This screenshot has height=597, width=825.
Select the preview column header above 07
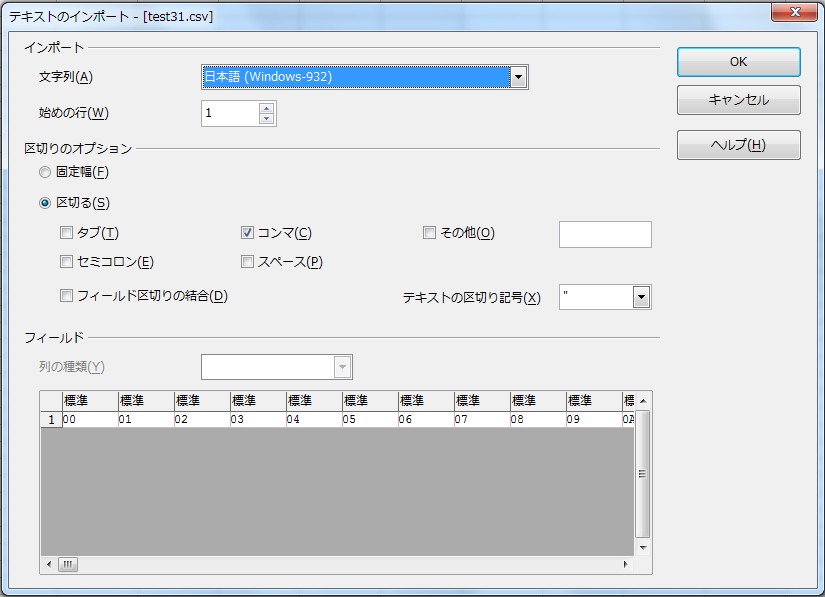click(482, 401)
